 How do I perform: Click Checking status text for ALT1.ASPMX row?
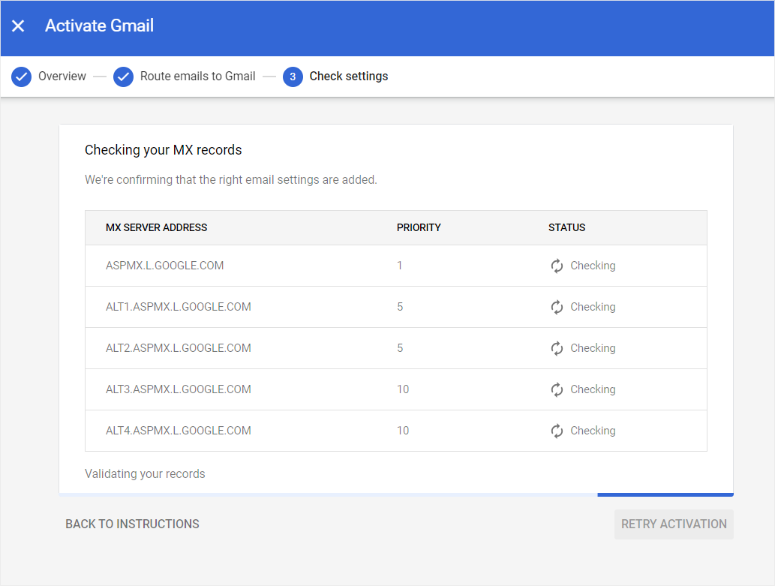pyautogui.click(x=593, y=307)
